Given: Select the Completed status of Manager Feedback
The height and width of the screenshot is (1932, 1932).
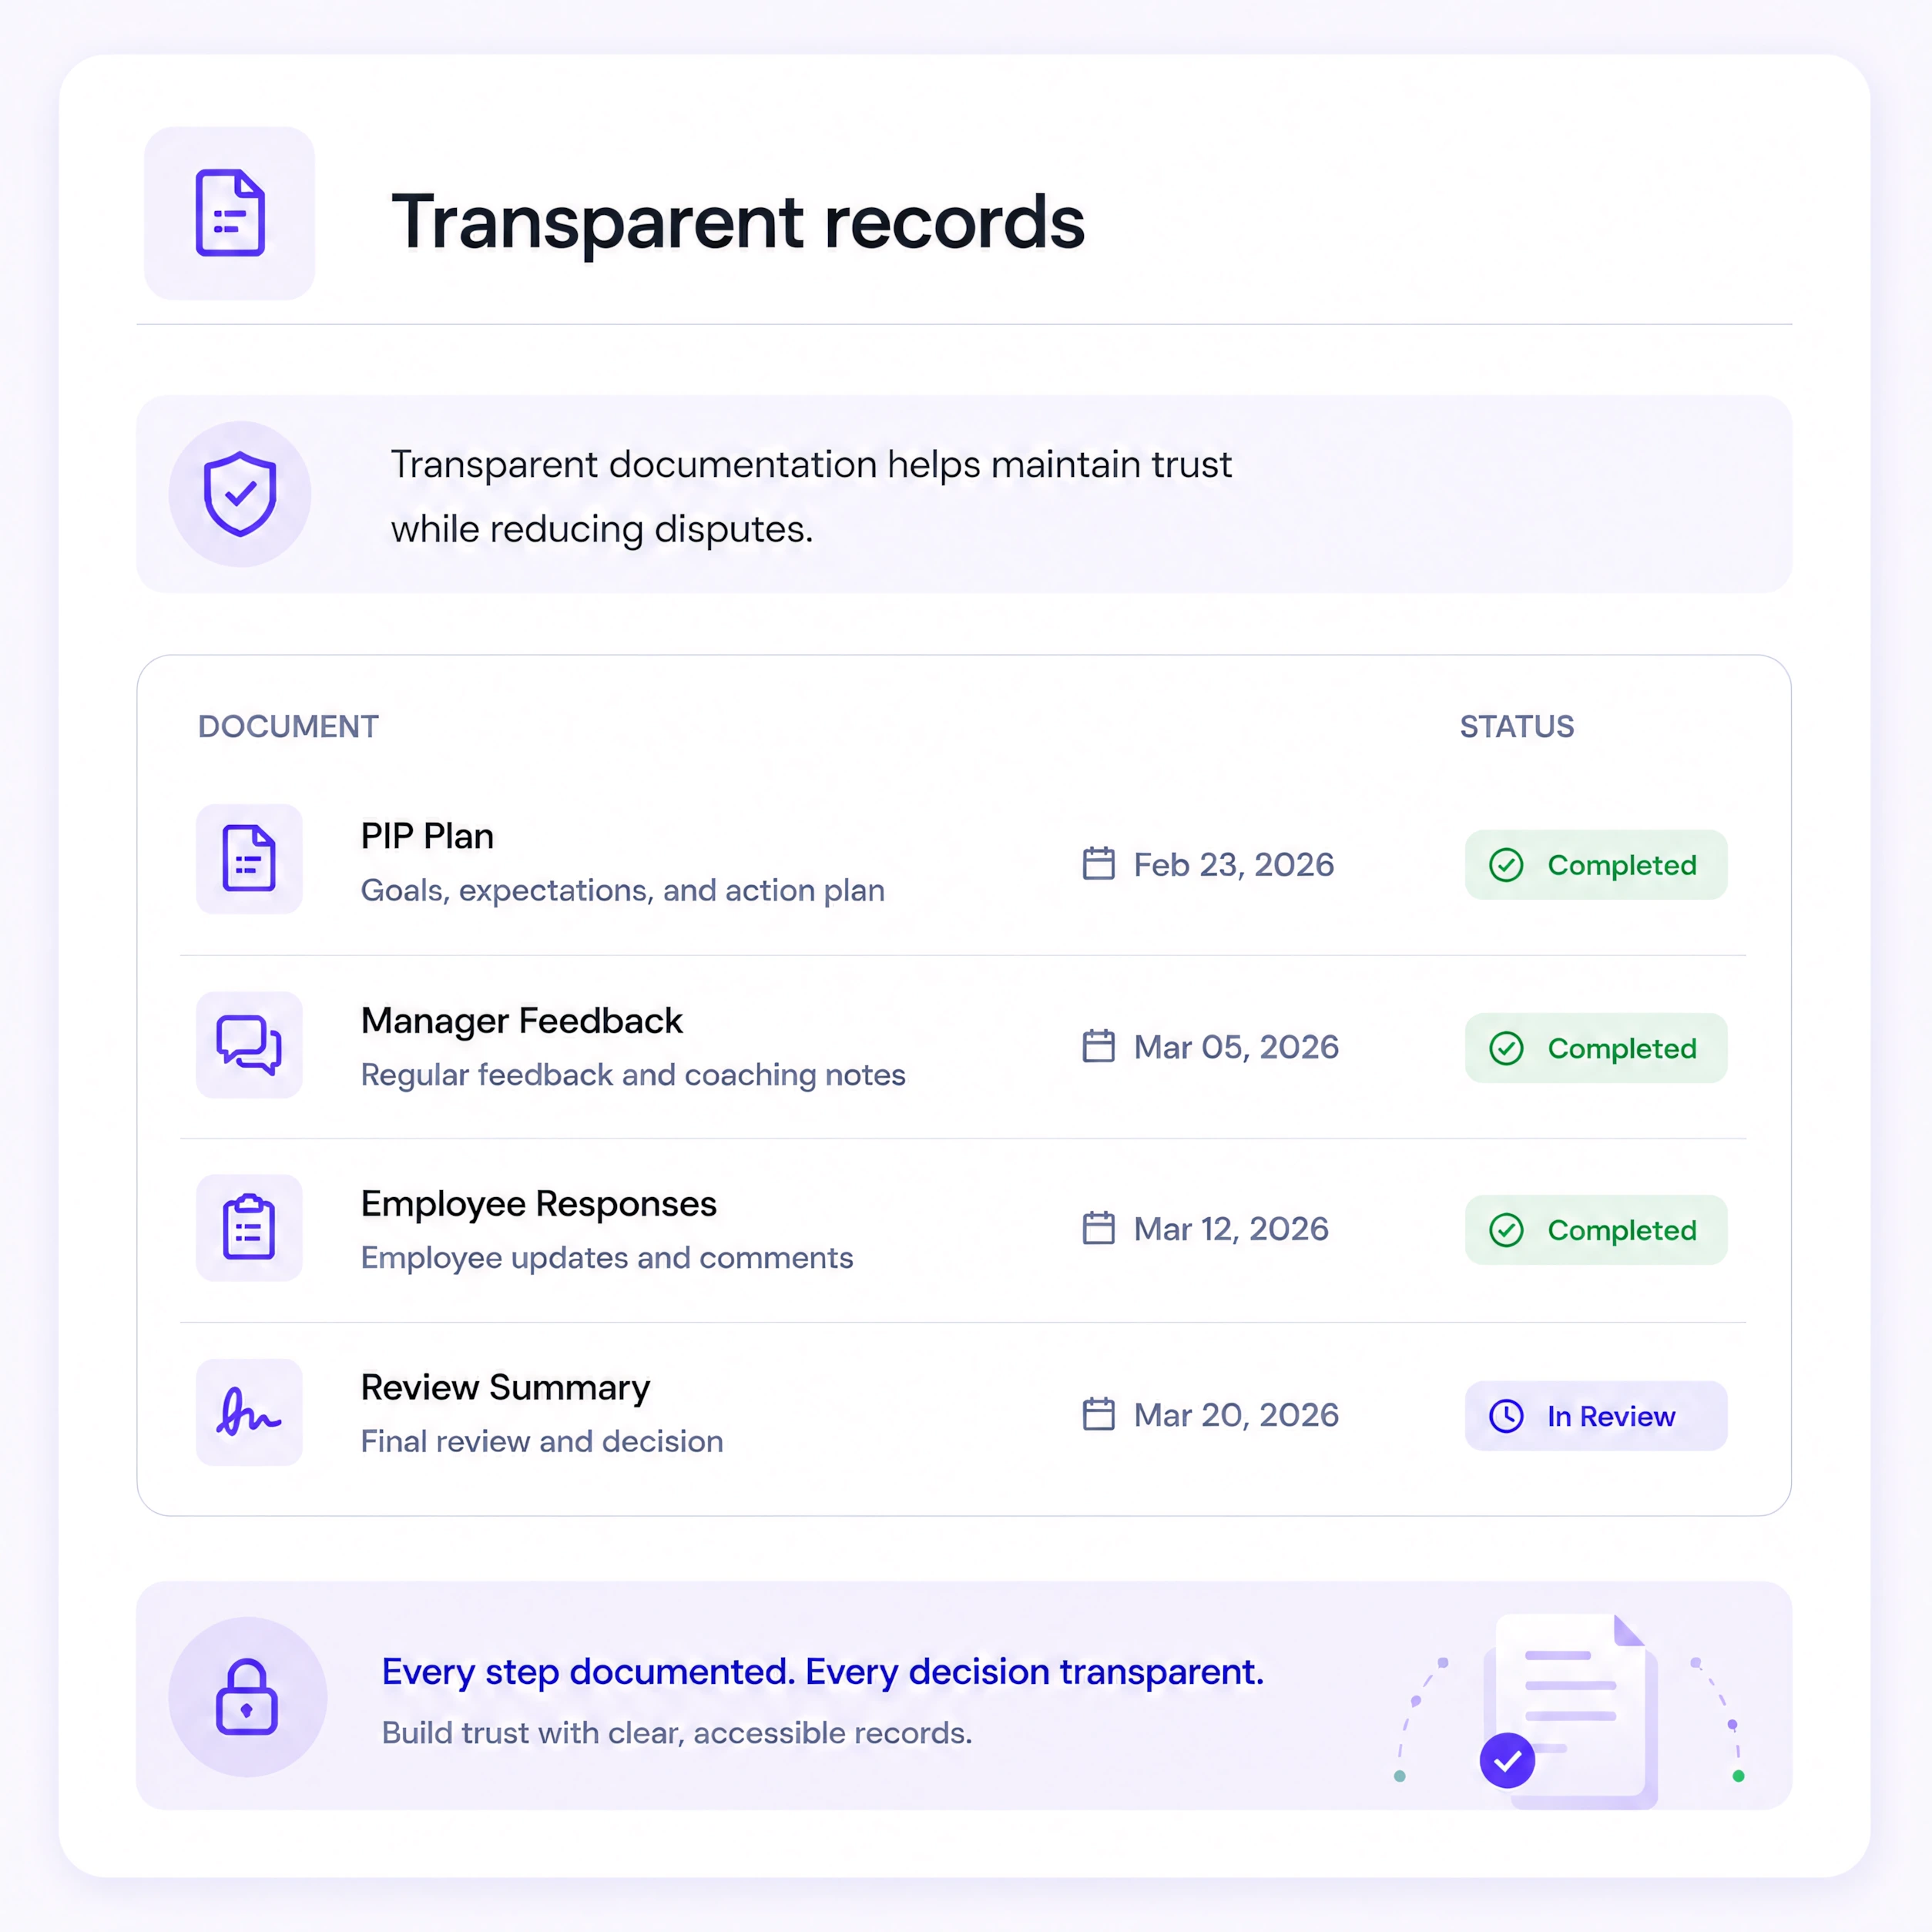Looking at the screenshot, I should [x=1596, y=1048].
